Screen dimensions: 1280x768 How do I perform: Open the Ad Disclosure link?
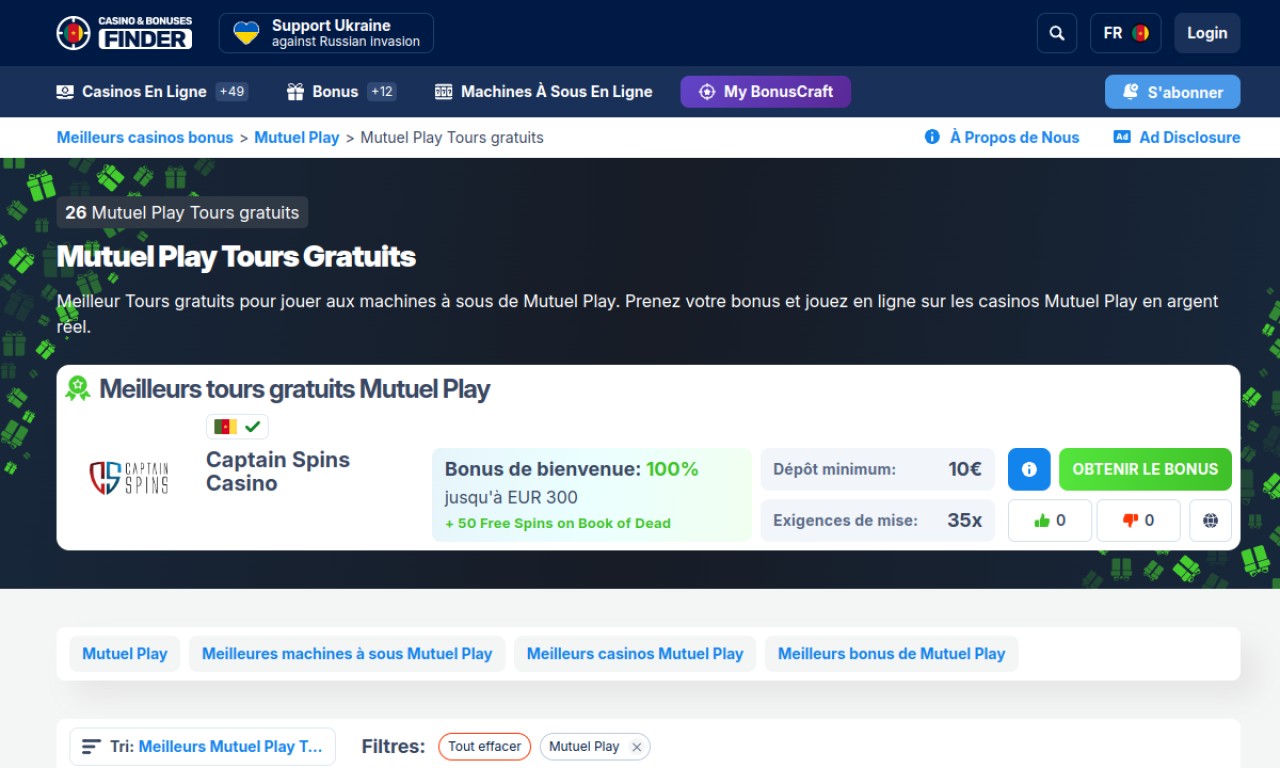[1177, 138]
